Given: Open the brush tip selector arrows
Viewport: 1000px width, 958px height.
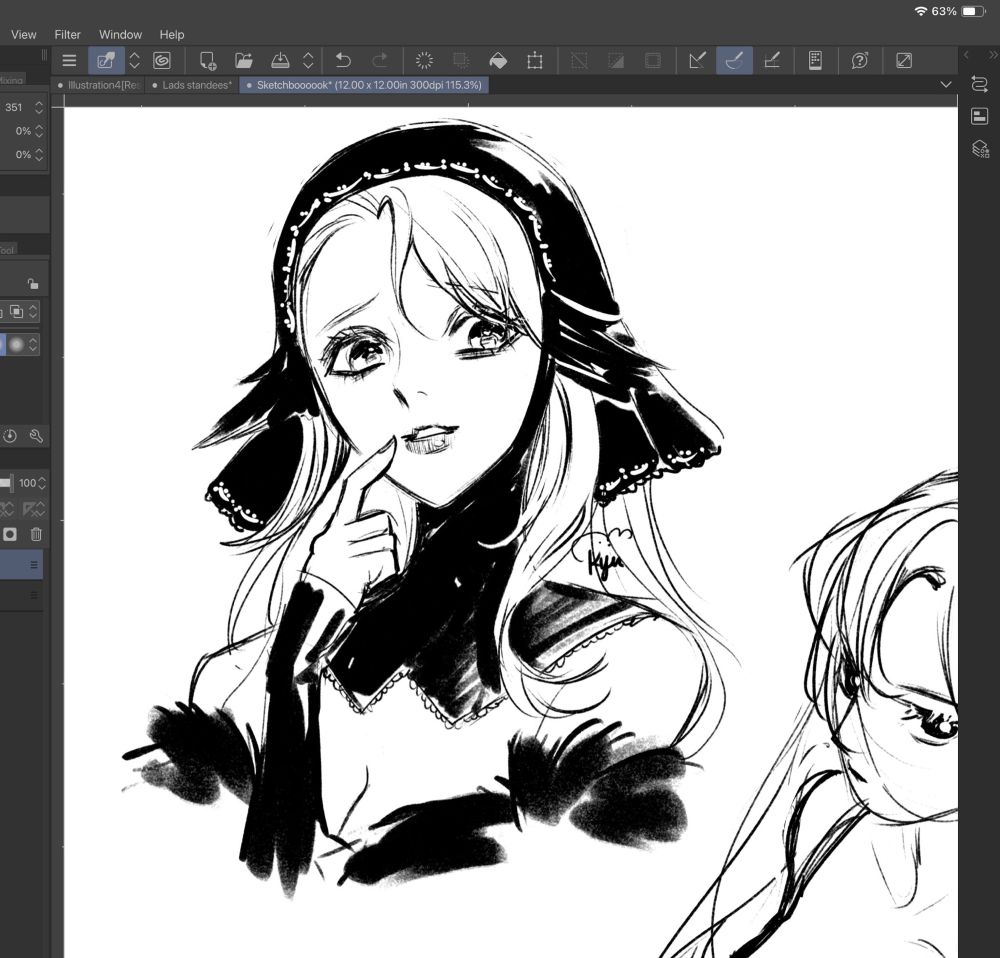Looking at the screenshot, I should pyautogui.click(x=33, y=344).
